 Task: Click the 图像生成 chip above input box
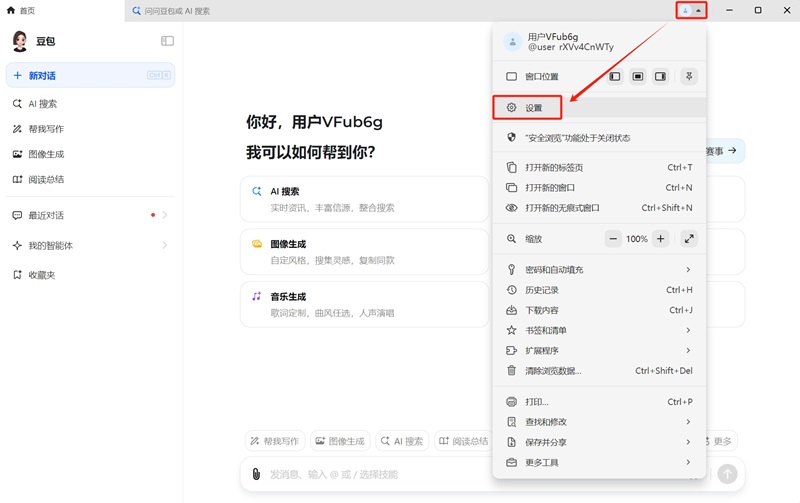340,441
